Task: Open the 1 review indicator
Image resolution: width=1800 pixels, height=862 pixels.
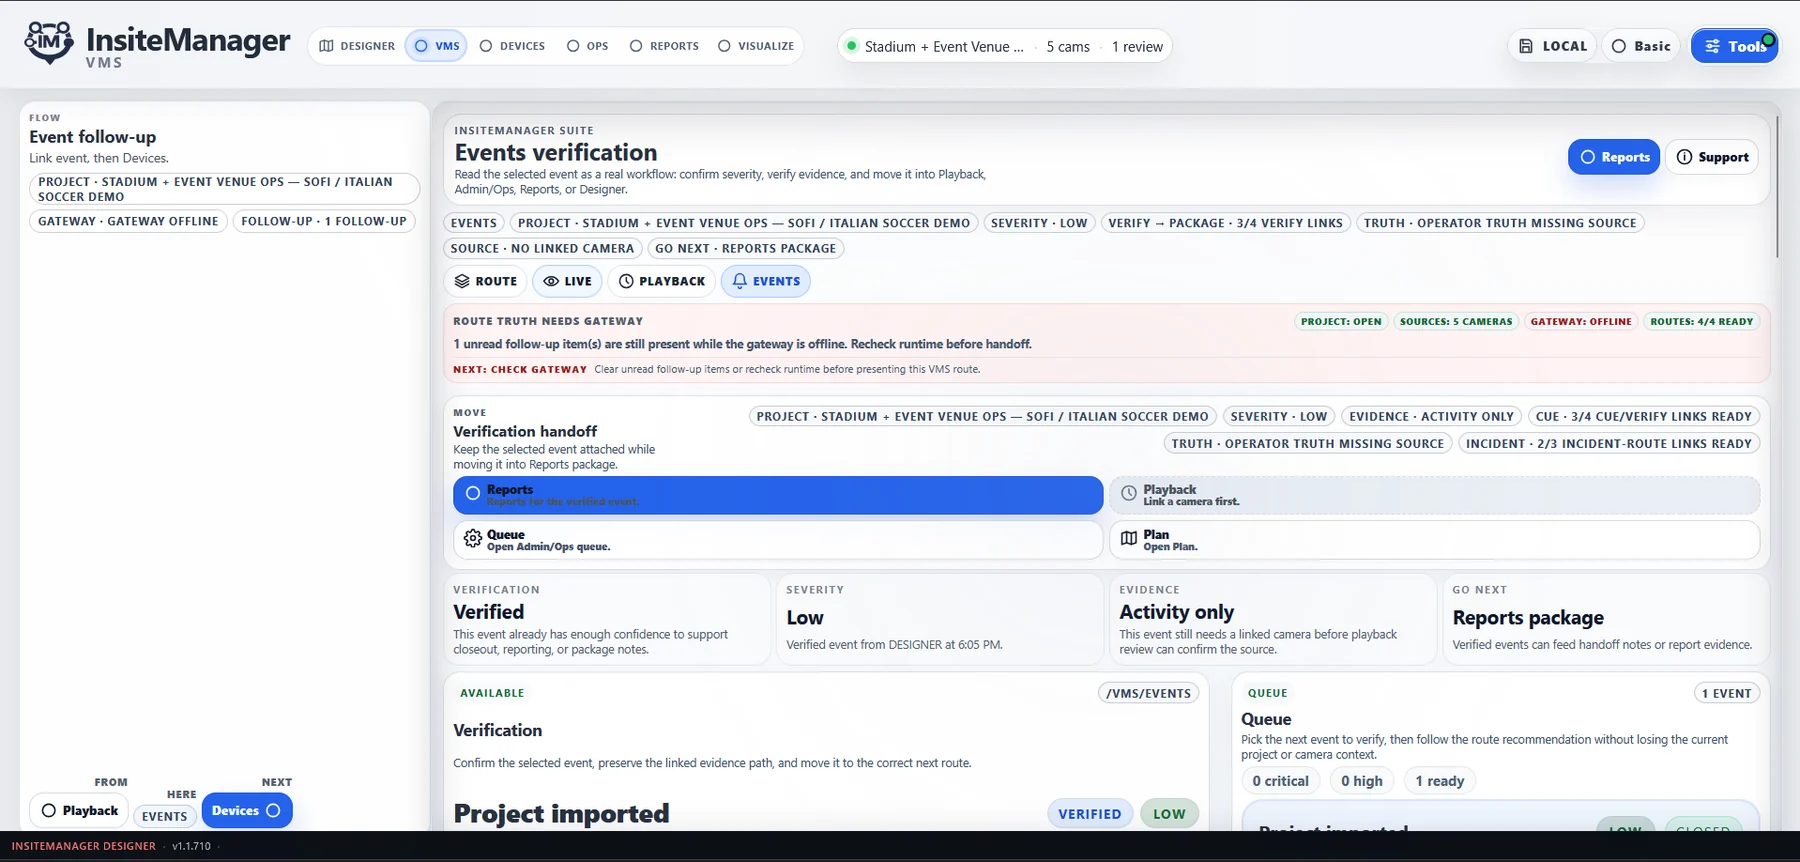Action: 1137,47
